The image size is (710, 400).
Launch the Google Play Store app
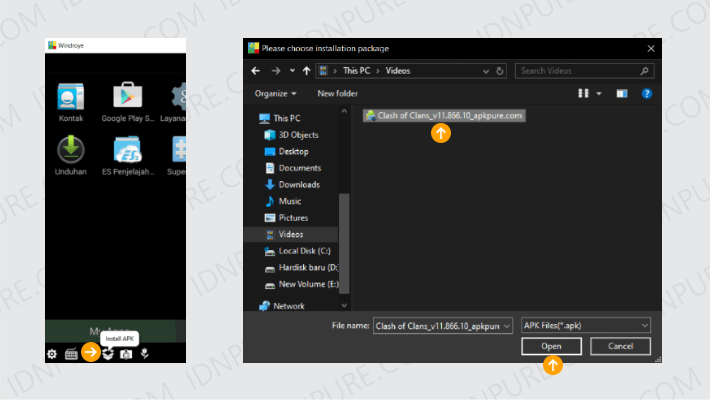(125, 98)
